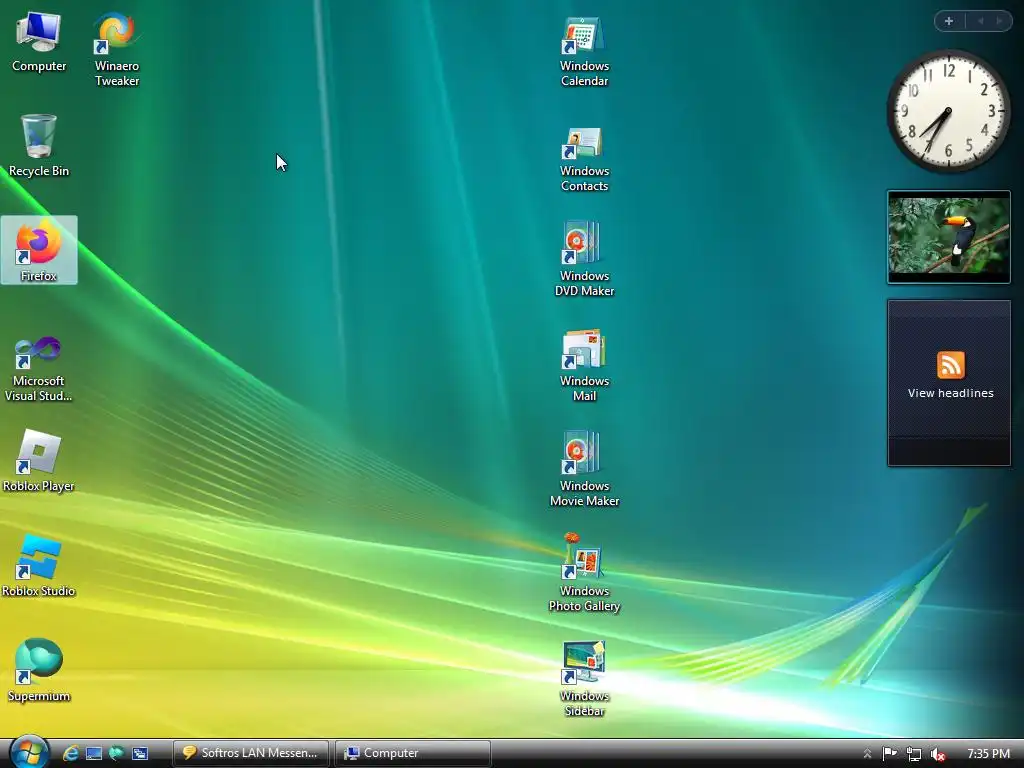
Task: Select the Microsoft Visual Studio shortcut
Action: (x=39, y=370)
